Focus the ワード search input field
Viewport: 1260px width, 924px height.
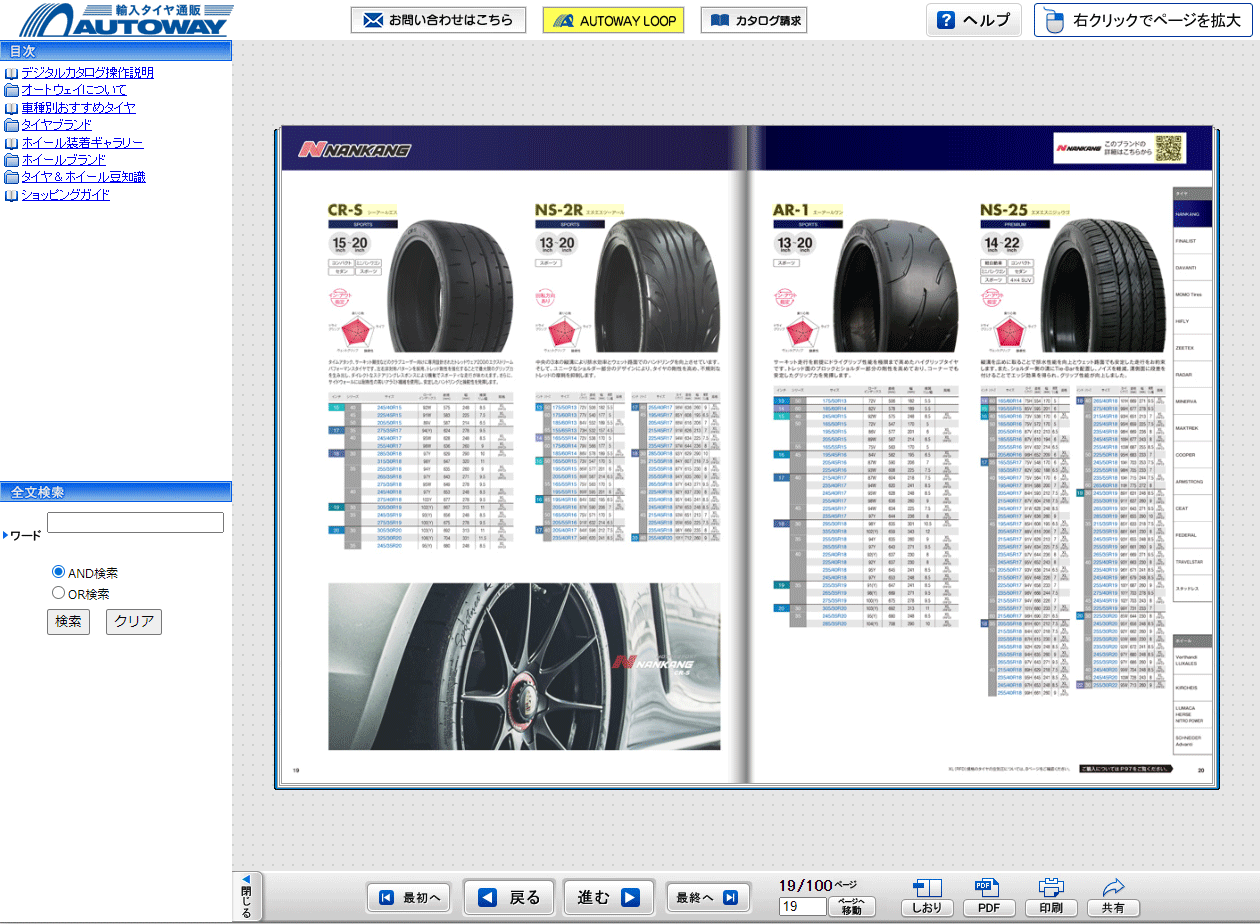135,522
